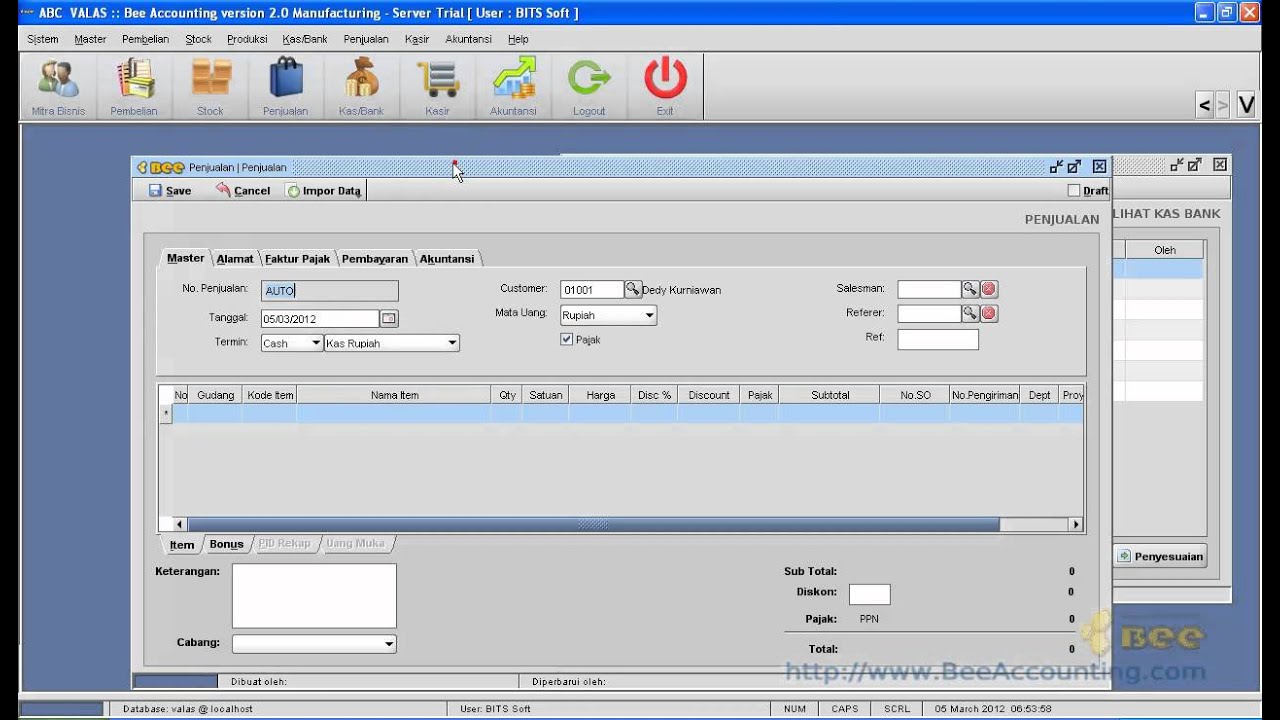Open Pembelian toolbar icon
This screenshot has height=720, width=1280.
tap(134, 86)
